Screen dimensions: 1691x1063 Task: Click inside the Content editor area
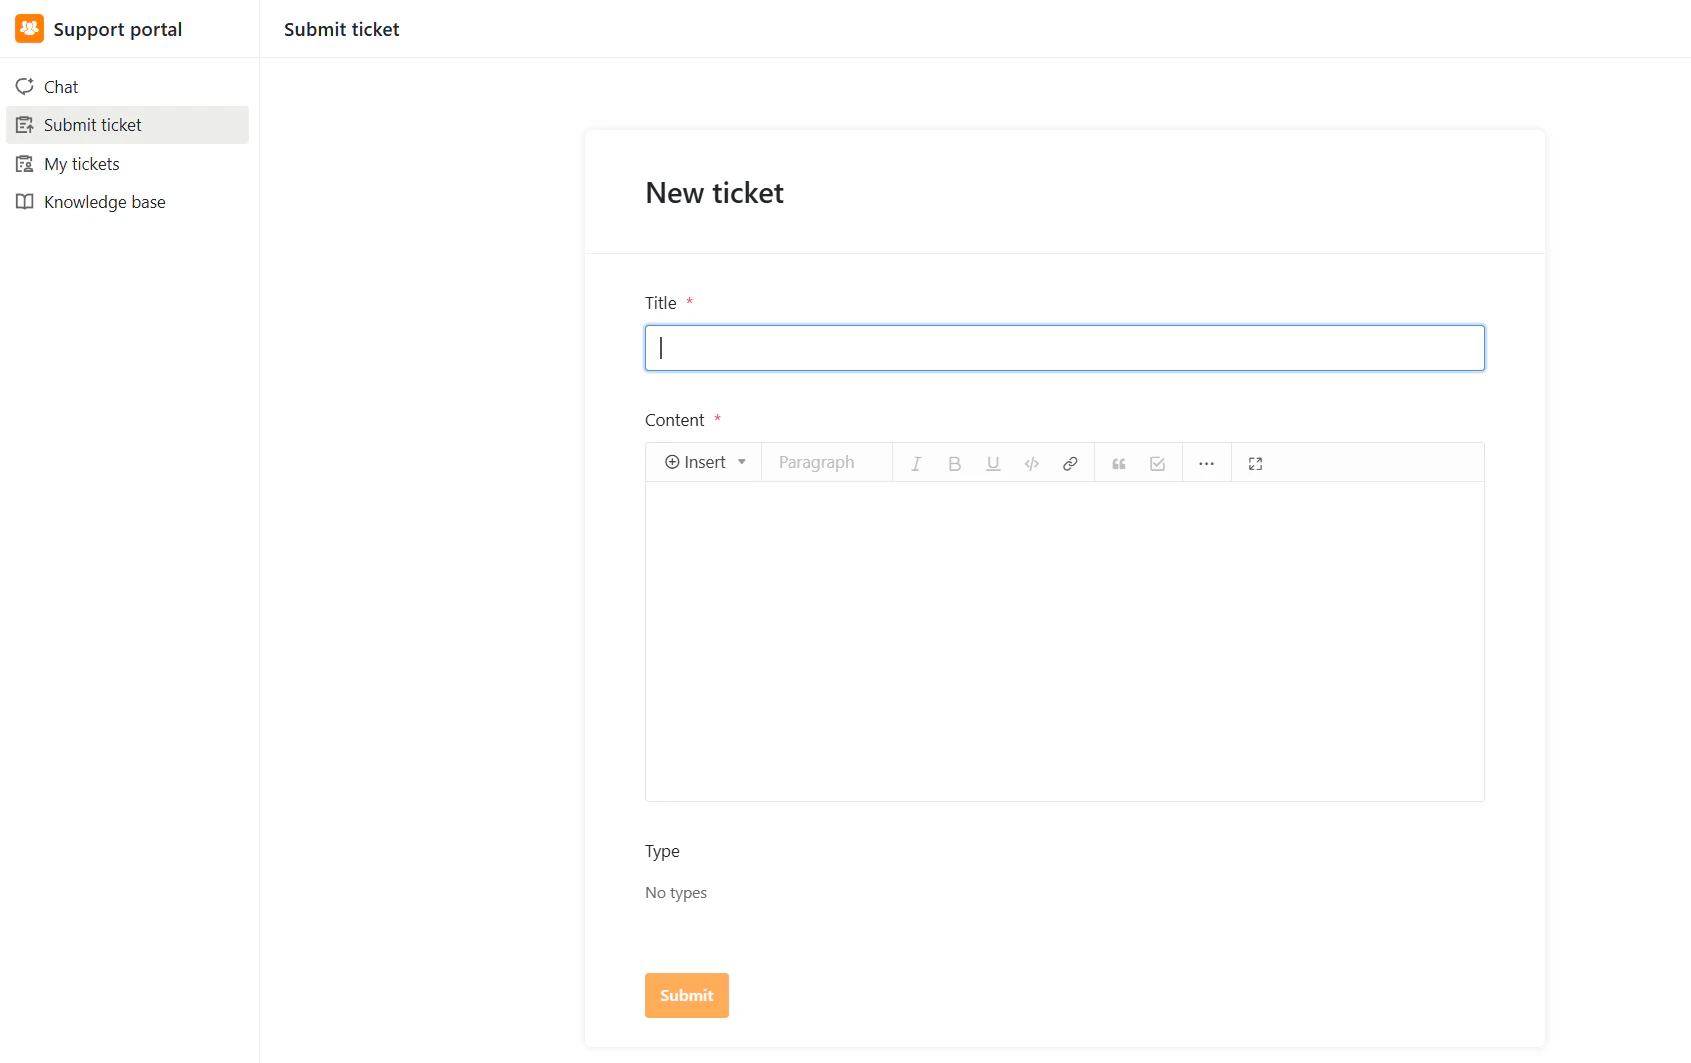(x=1064, y=641)
